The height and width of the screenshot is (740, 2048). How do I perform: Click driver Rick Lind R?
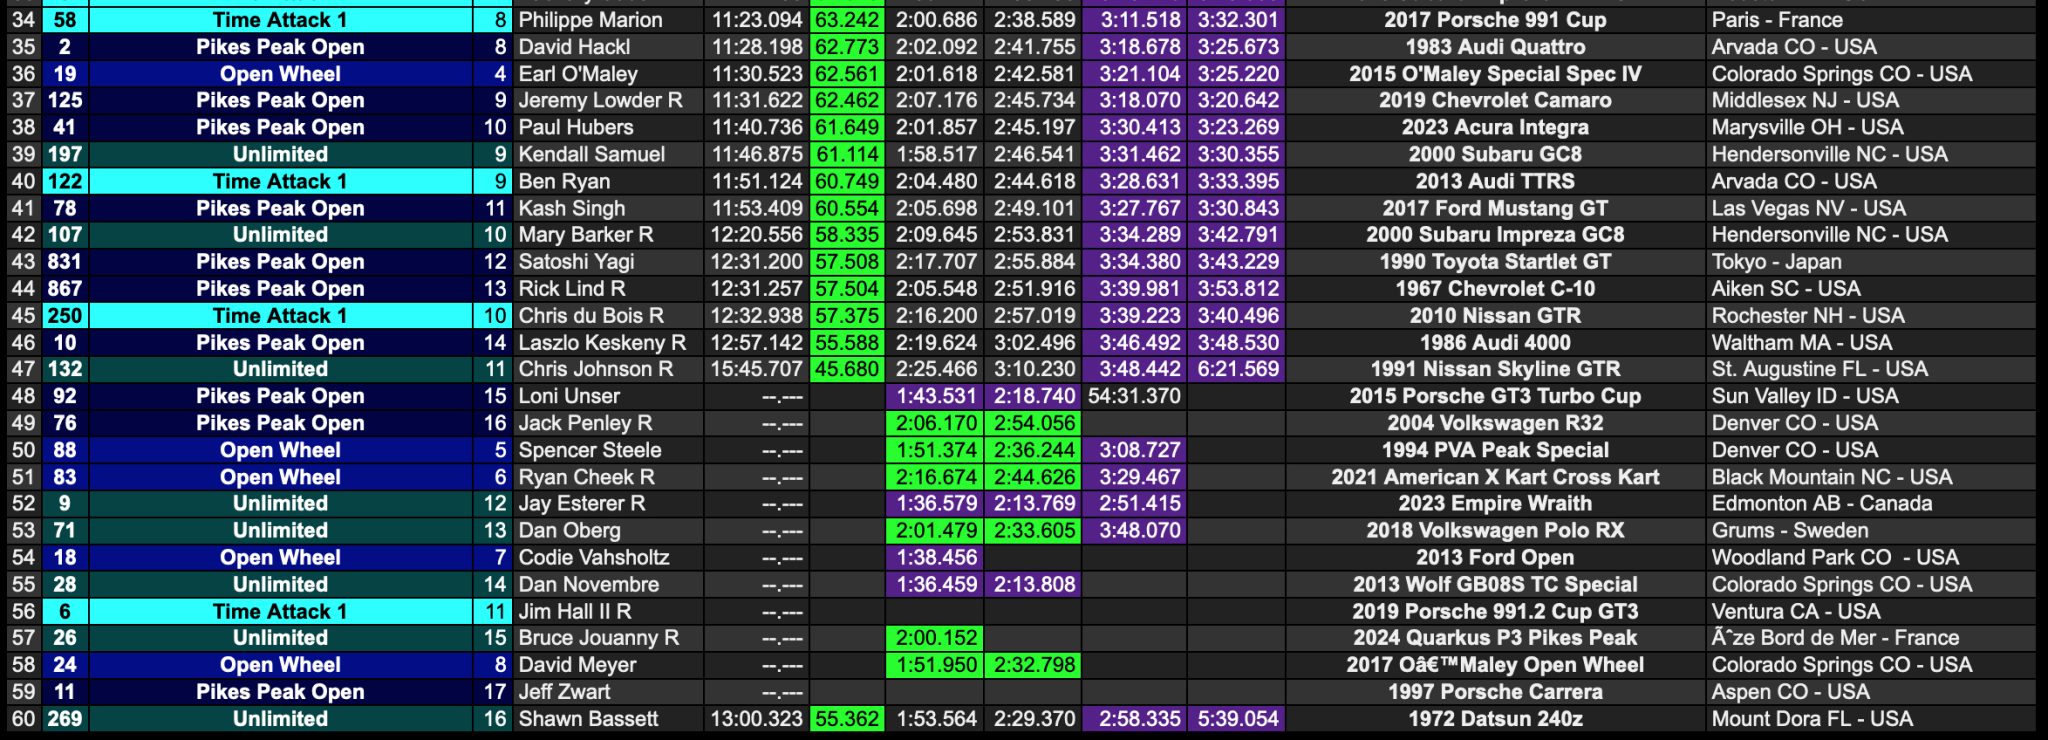(x=571, y=288)
